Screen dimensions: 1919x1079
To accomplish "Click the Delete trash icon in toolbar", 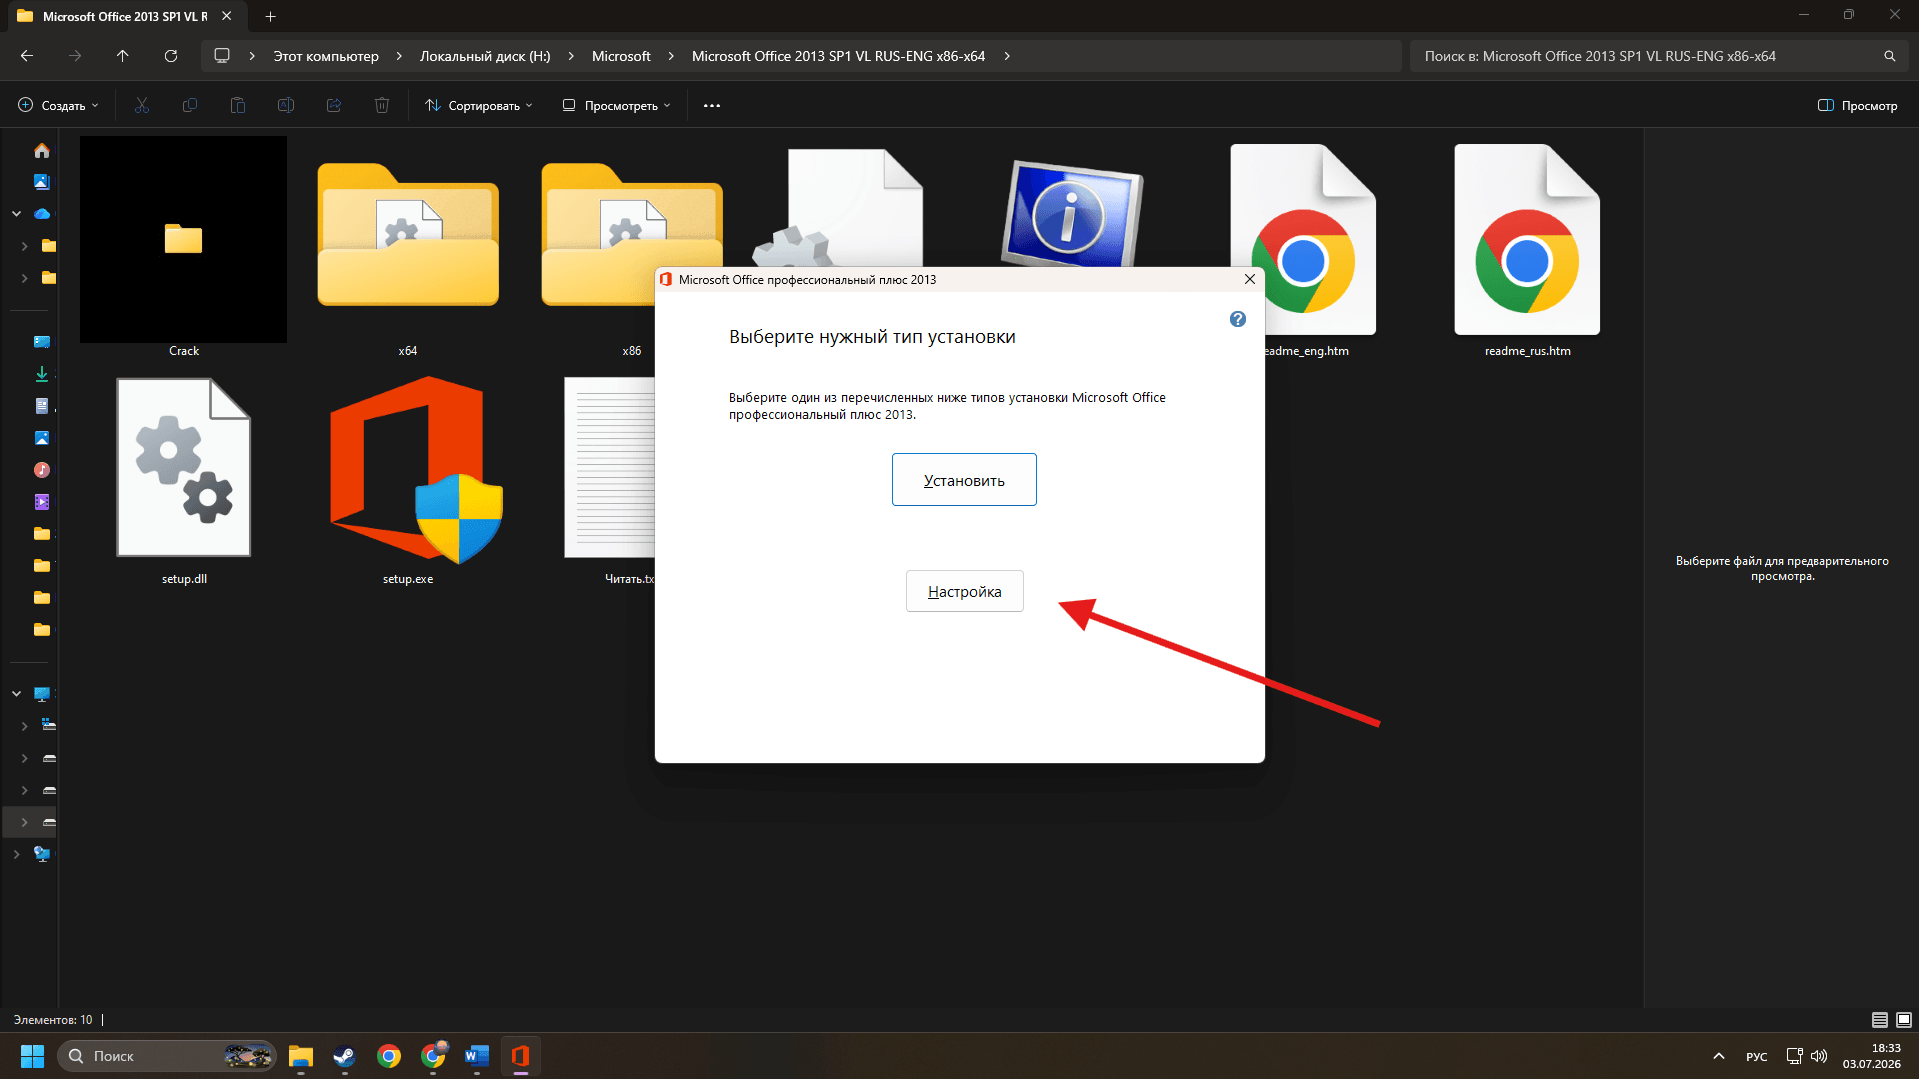I will click(382, 105).
